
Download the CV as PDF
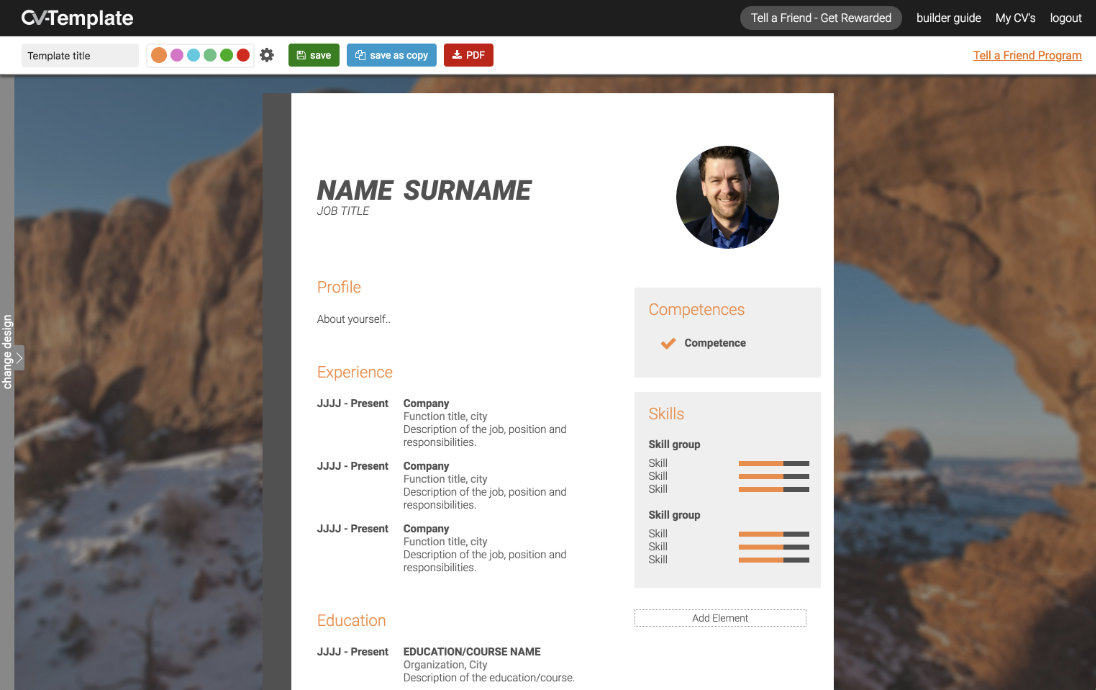click(x=468, y=55)
